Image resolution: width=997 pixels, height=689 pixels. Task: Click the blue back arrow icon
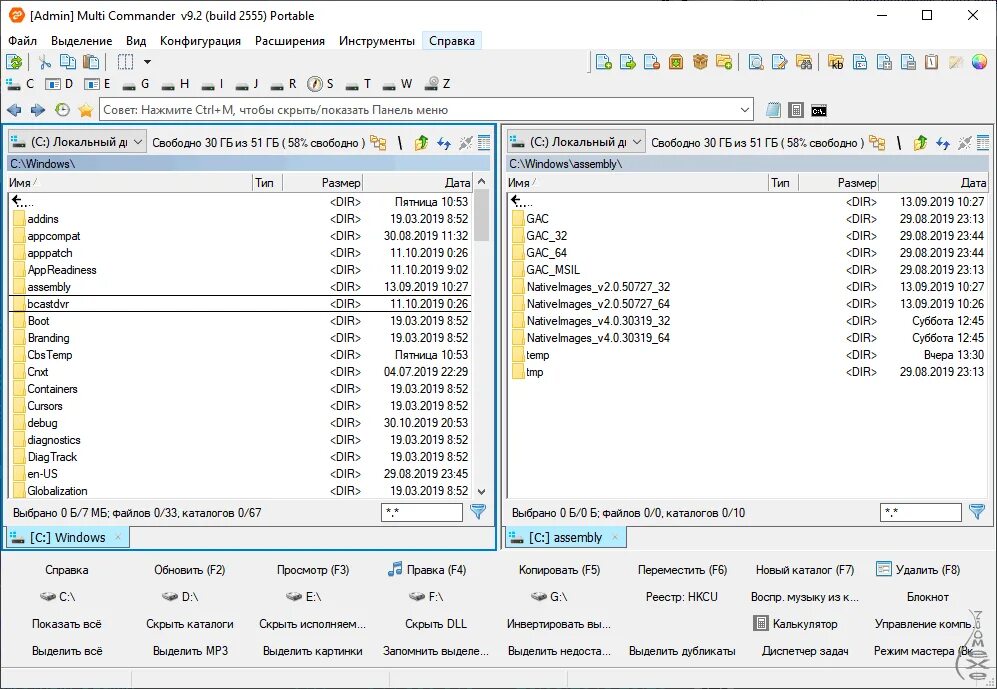(14, 110)
